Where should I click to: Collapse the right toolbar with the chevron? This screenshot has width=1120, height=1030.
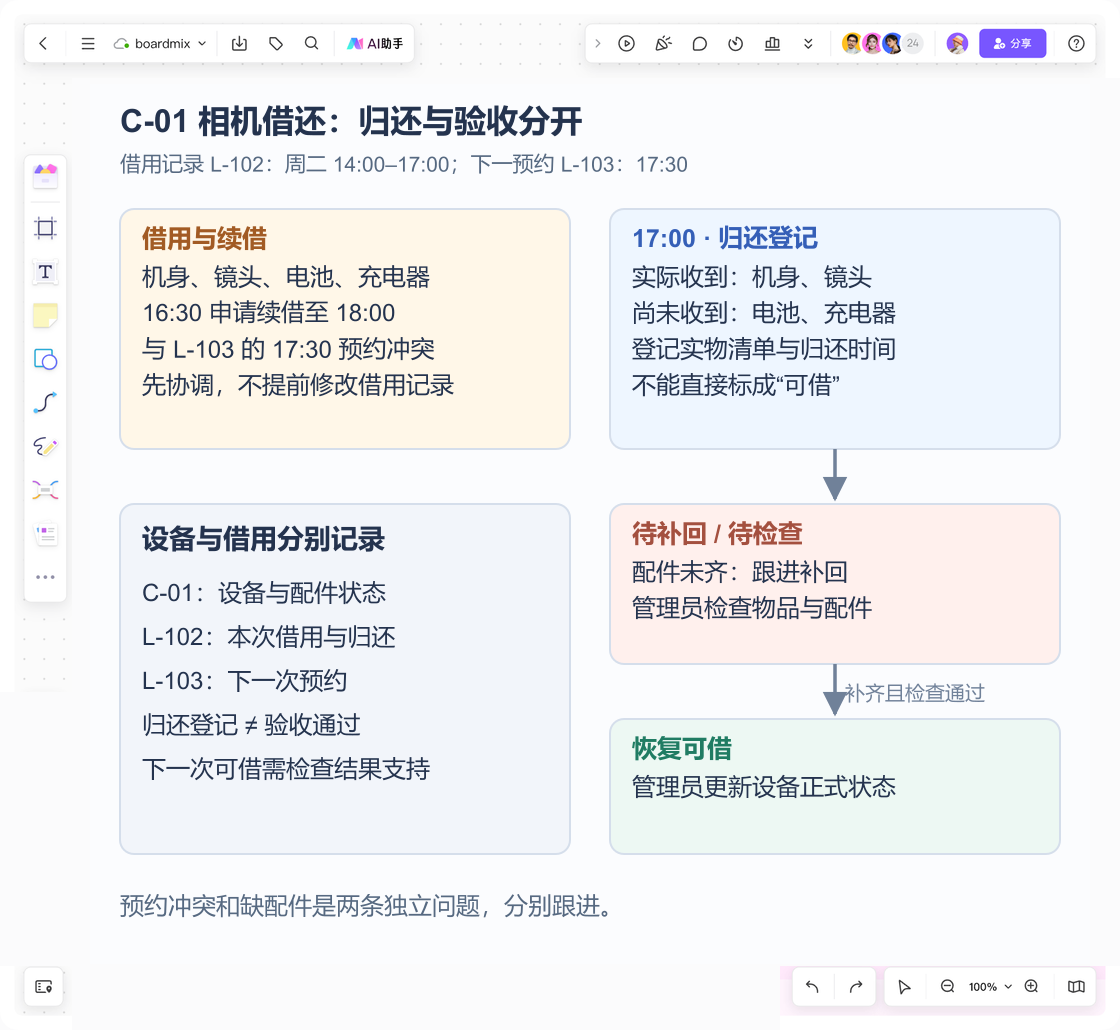[x=598, y=44]
